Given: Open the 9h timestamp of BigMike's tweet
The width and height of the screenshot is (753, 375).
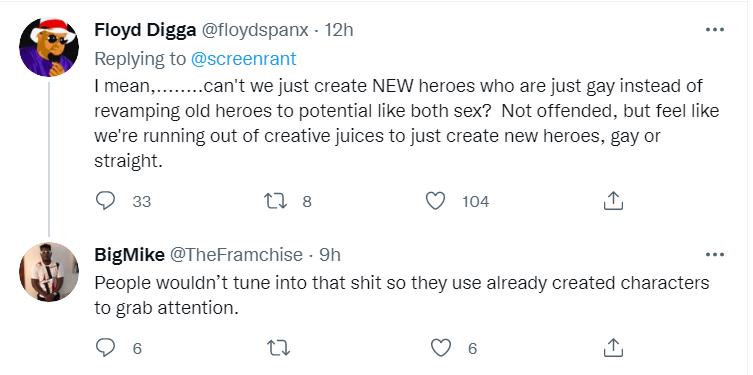Looking at the screenshot, I should coord(330,255).
